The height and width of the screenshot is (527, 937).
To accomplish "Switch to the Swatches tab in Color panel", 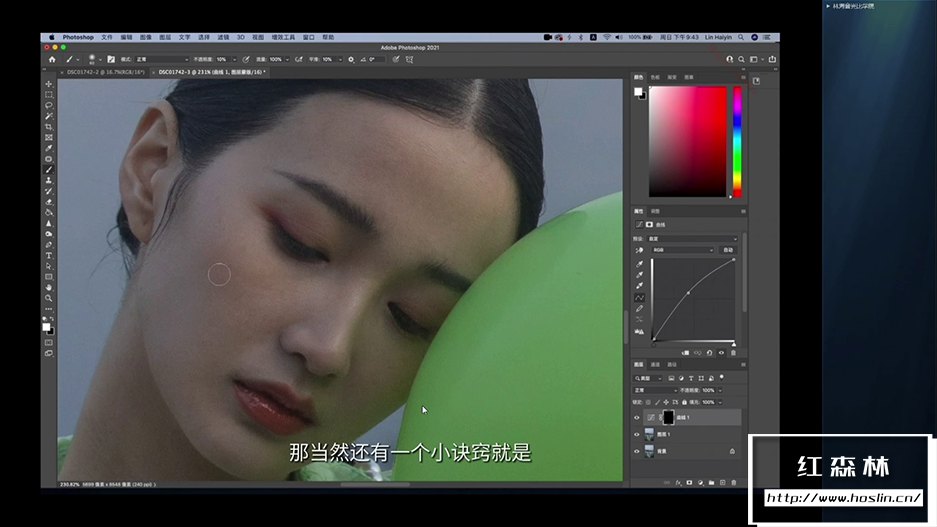I will click(x=656, y=77).
